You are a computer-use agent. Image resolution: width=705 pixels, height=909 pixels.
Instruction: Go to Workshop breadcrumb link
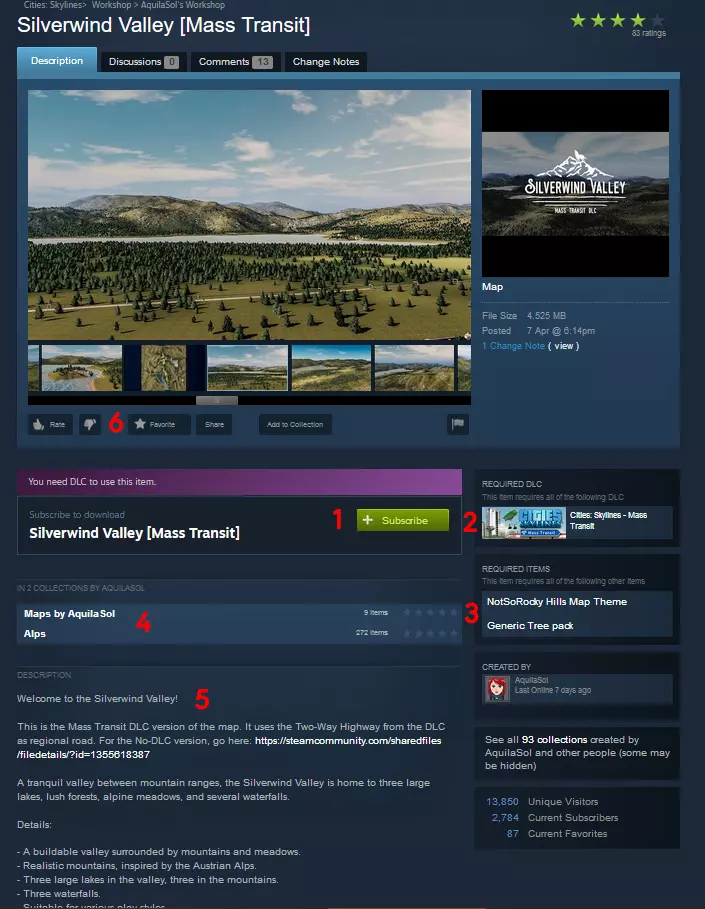pyautogui.click(x=111, y=5)
